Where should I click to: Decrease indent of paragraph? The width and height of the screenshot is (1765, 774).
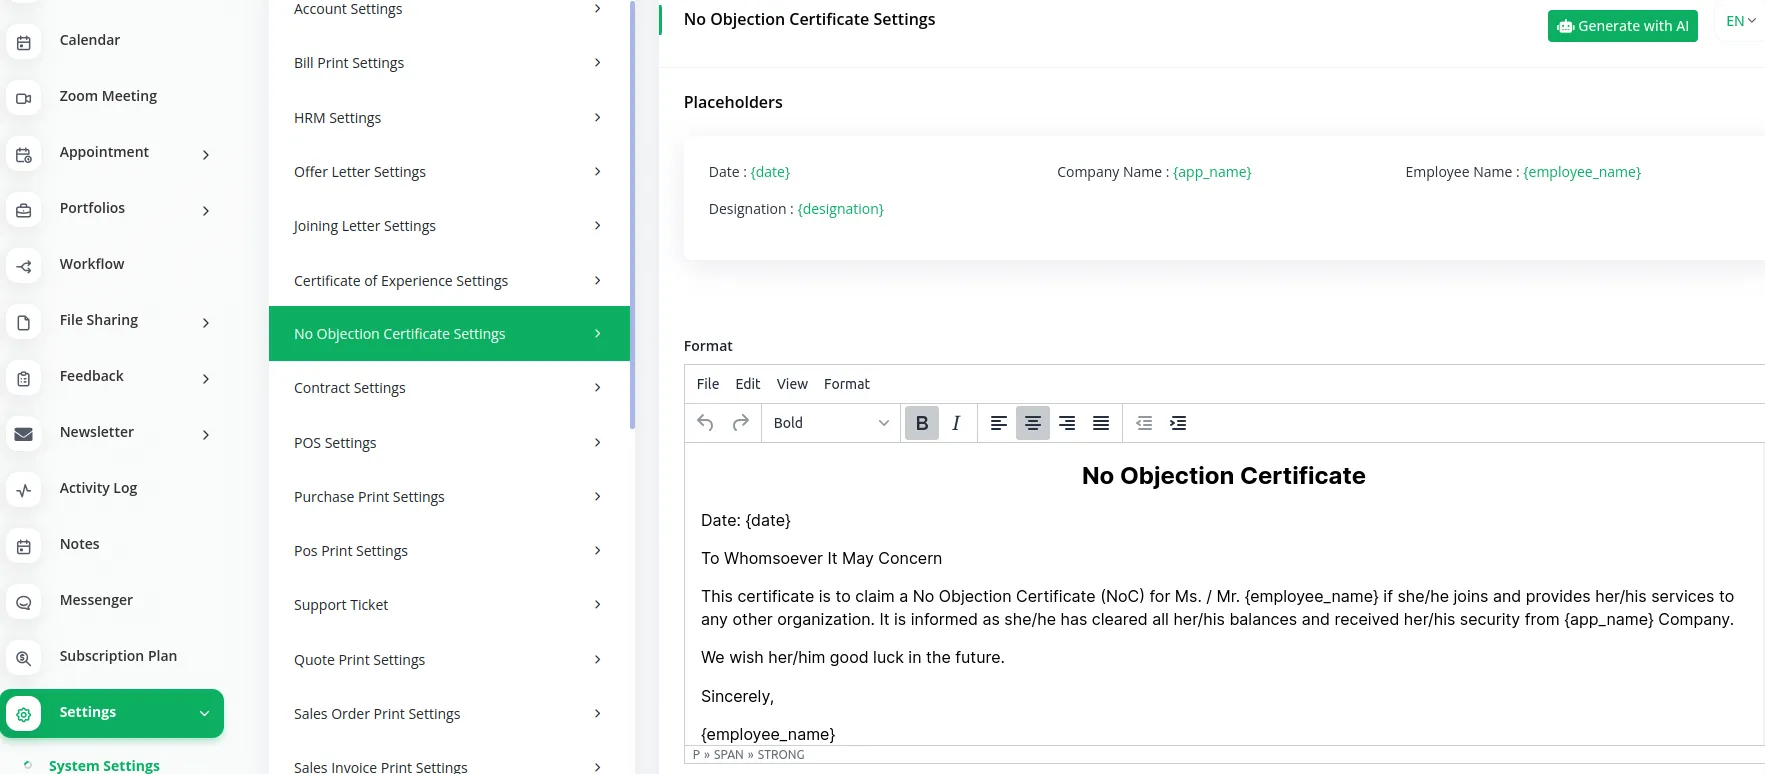(x=1144, y=423)
